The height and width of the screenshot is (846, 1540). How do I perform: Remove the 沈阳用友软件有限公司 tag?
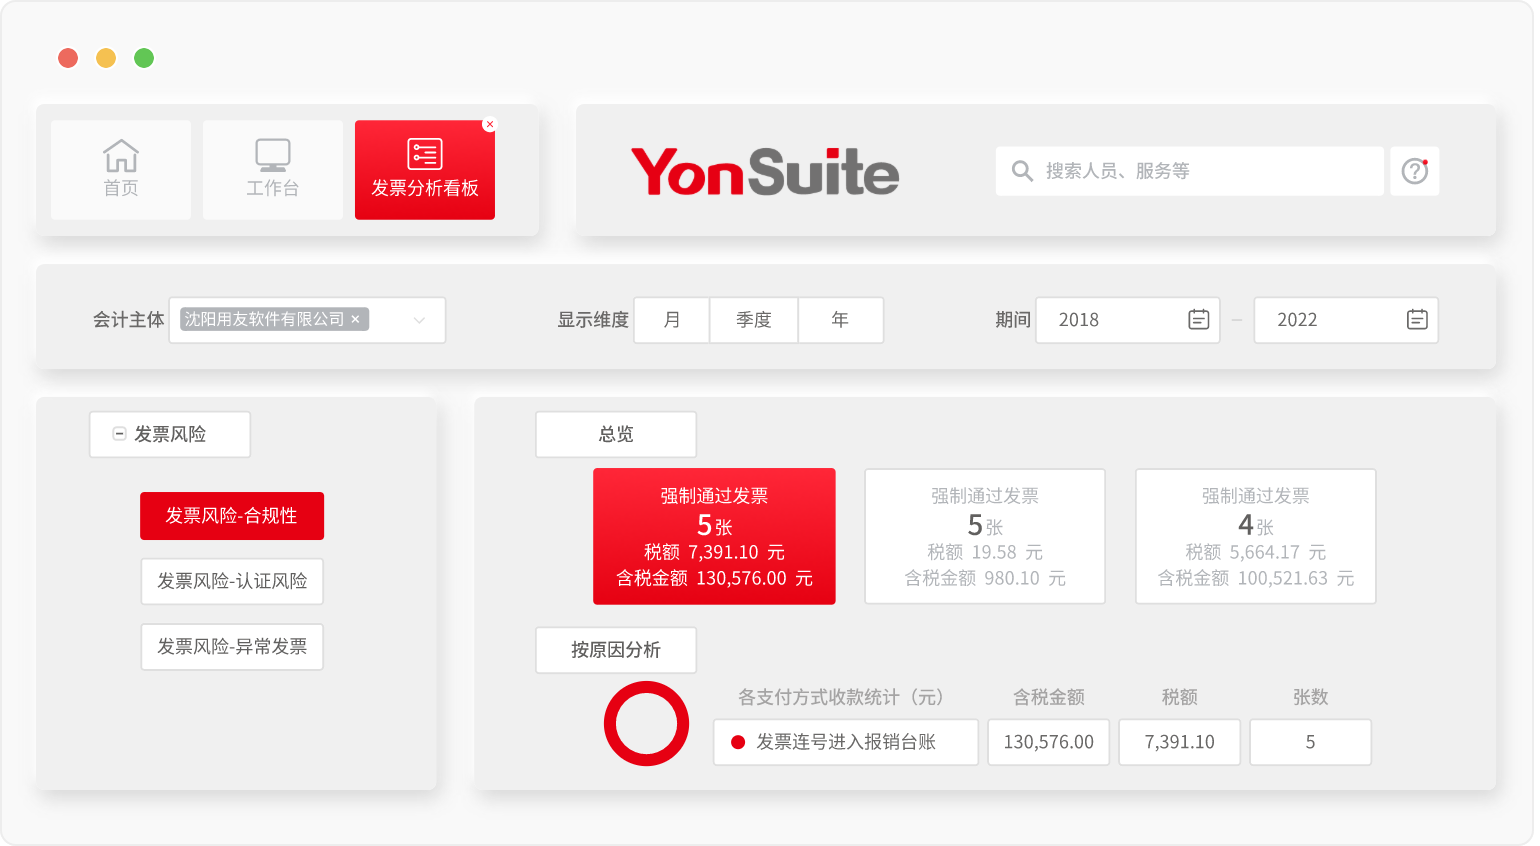coord(355,320)
